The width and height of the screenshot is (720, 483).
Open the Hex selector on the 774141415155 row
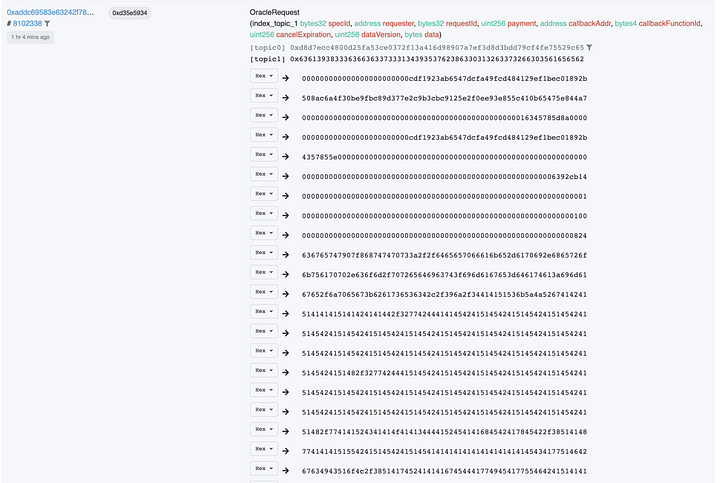click(x=263, y=449)
